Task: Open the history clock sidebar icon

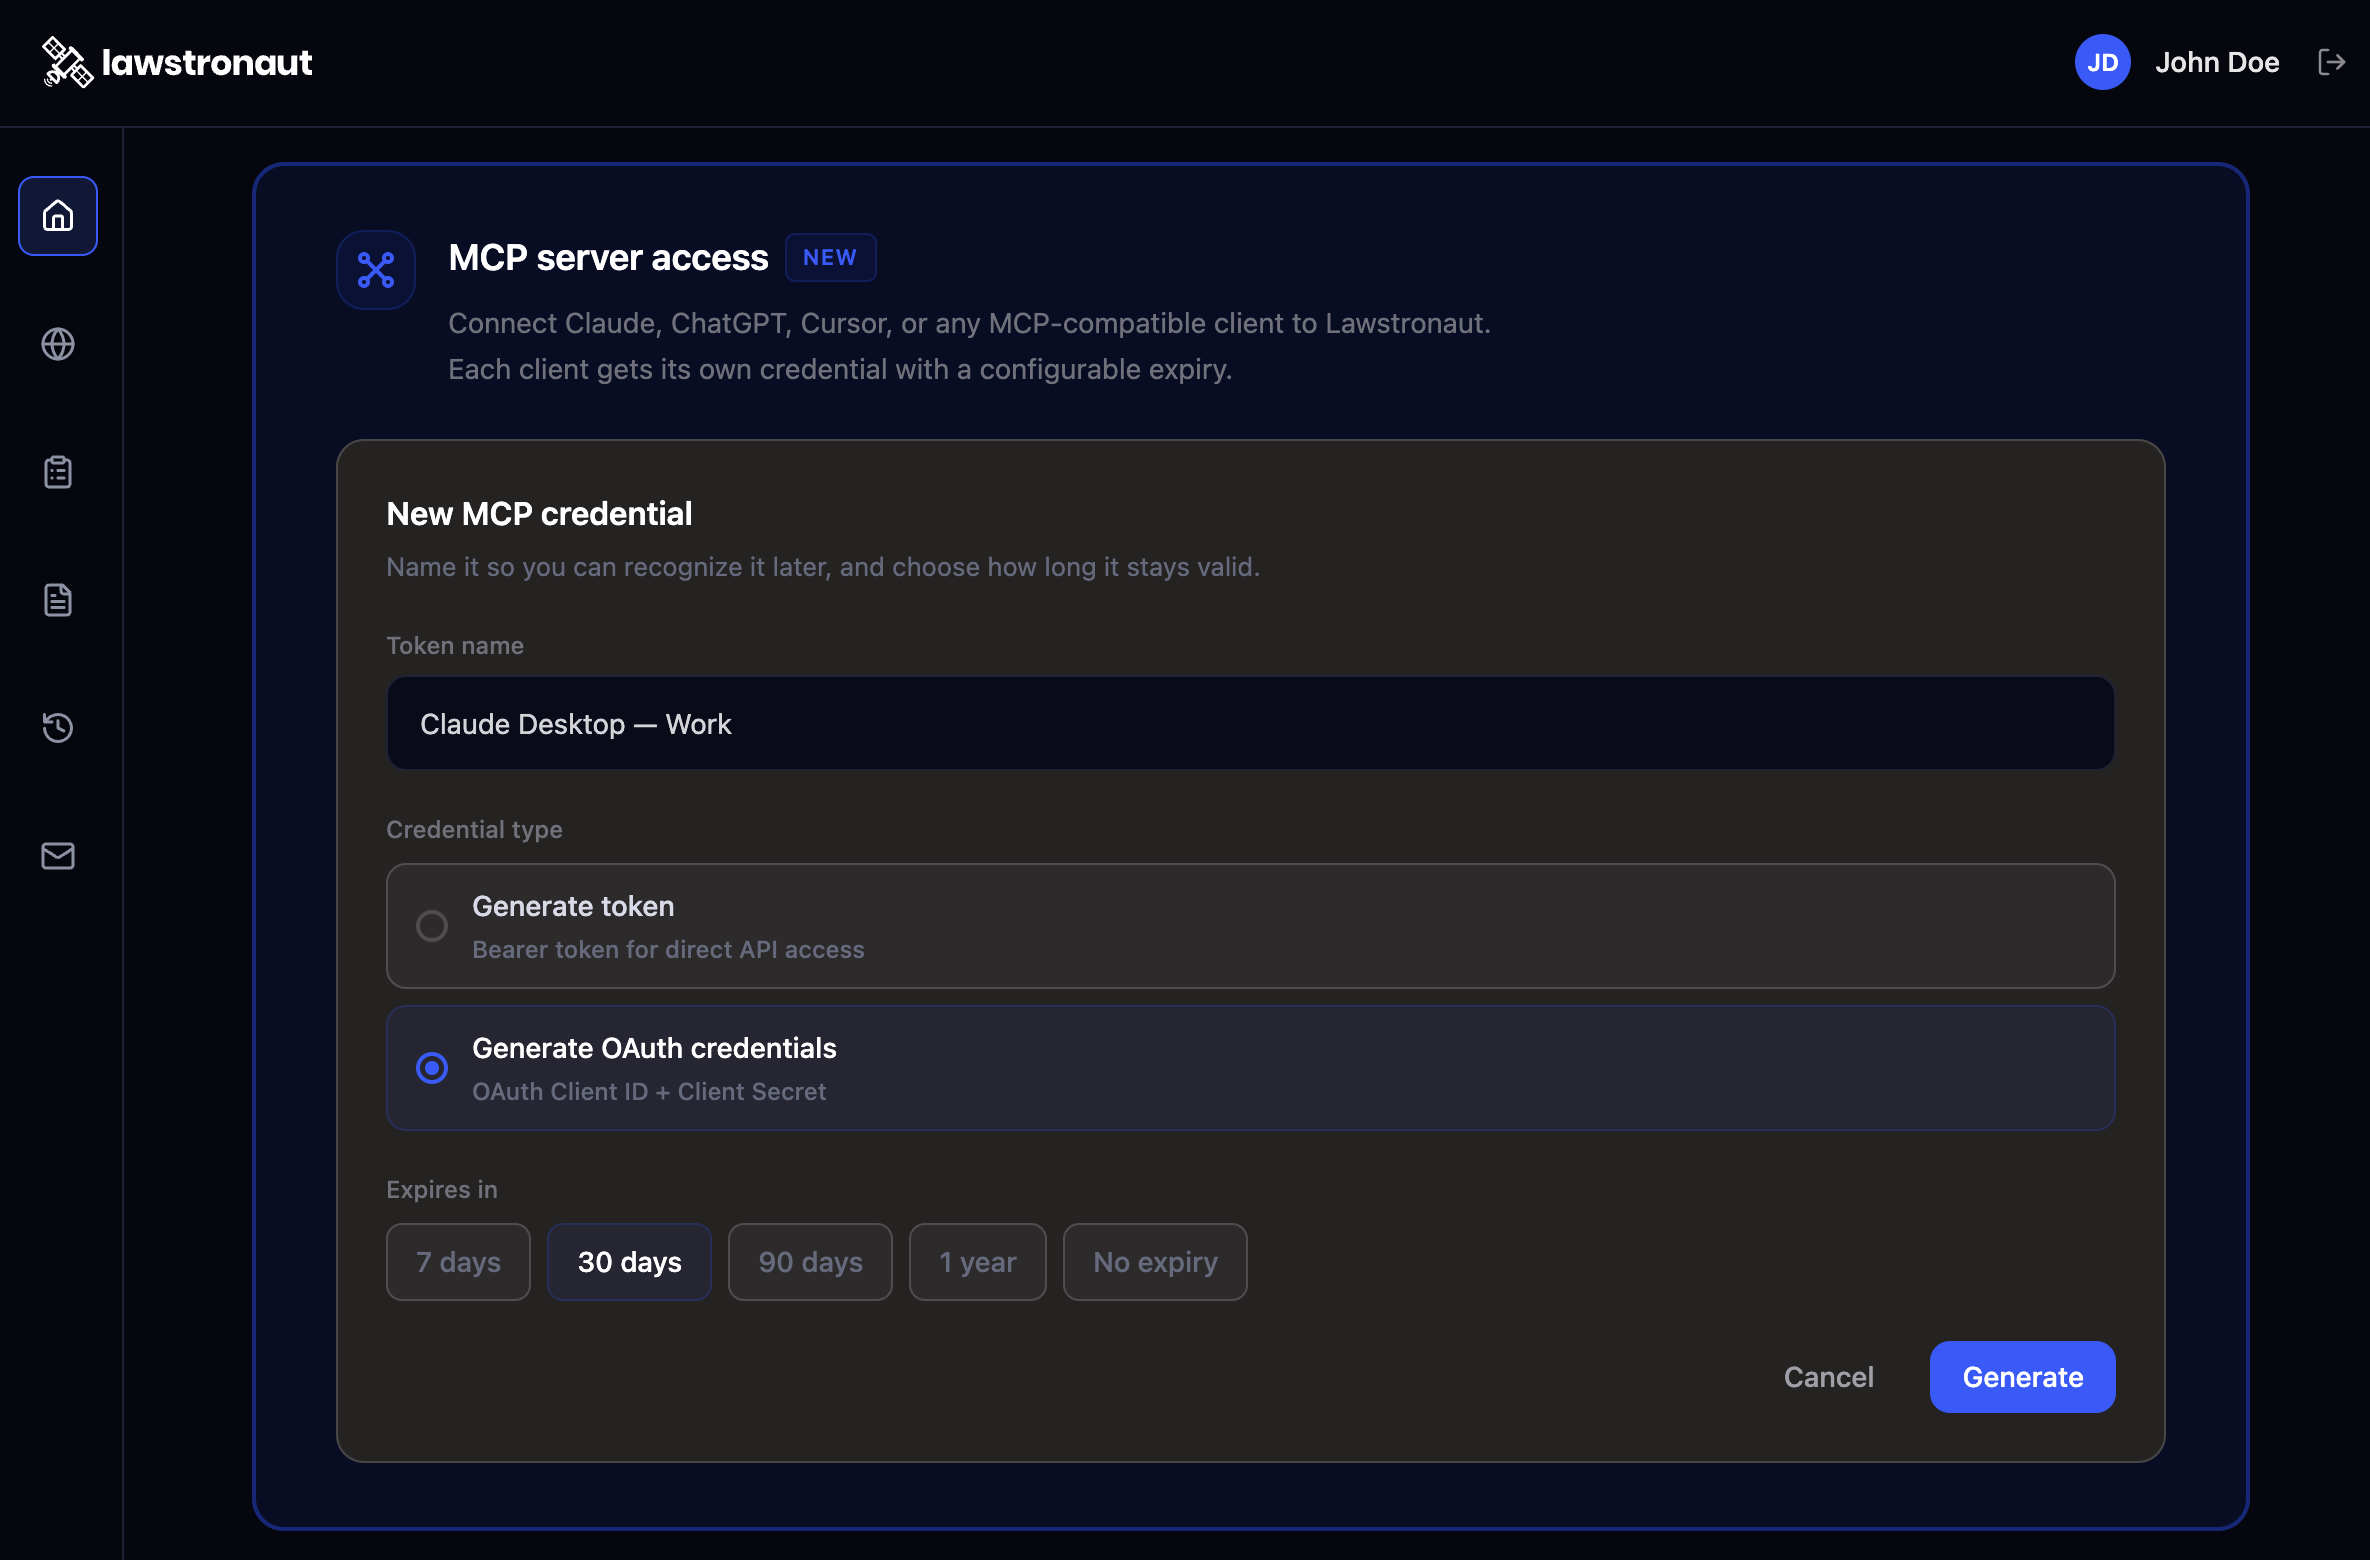Action: click(58, 728)
